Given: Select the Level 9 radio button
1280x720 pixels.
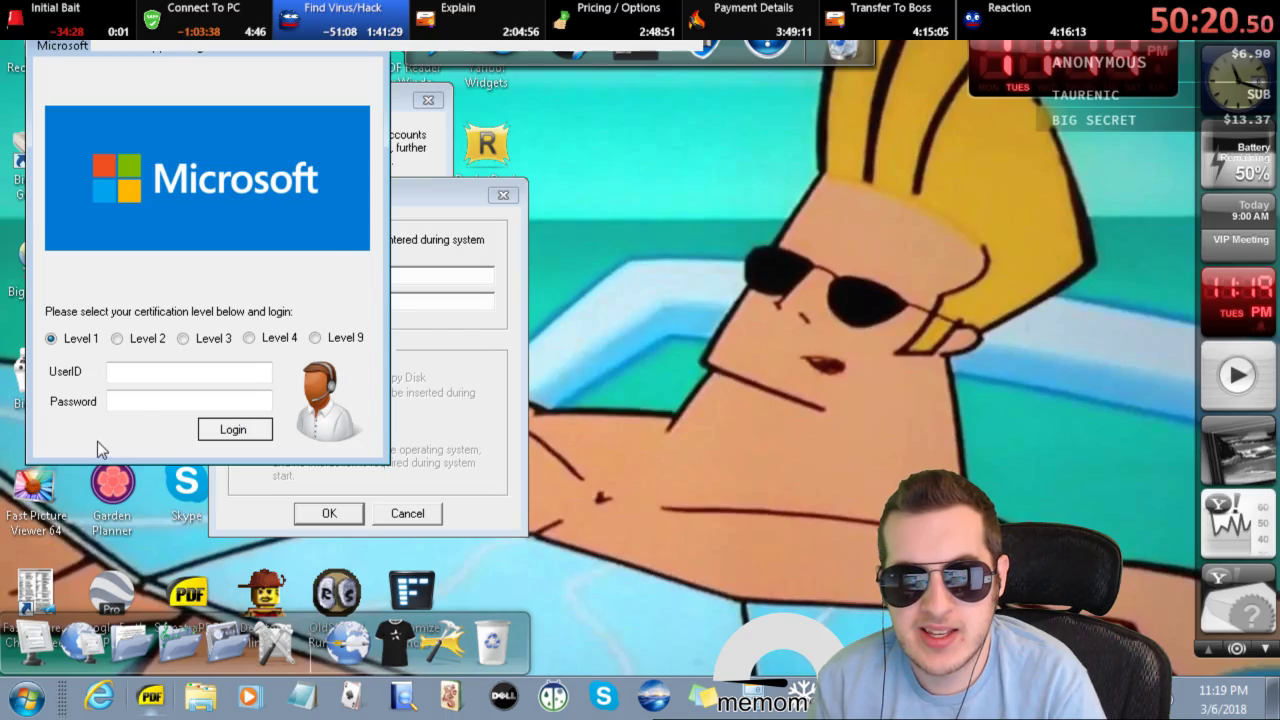Looking at the screenshot, I should pyautogui.click(x=315, y=338).
